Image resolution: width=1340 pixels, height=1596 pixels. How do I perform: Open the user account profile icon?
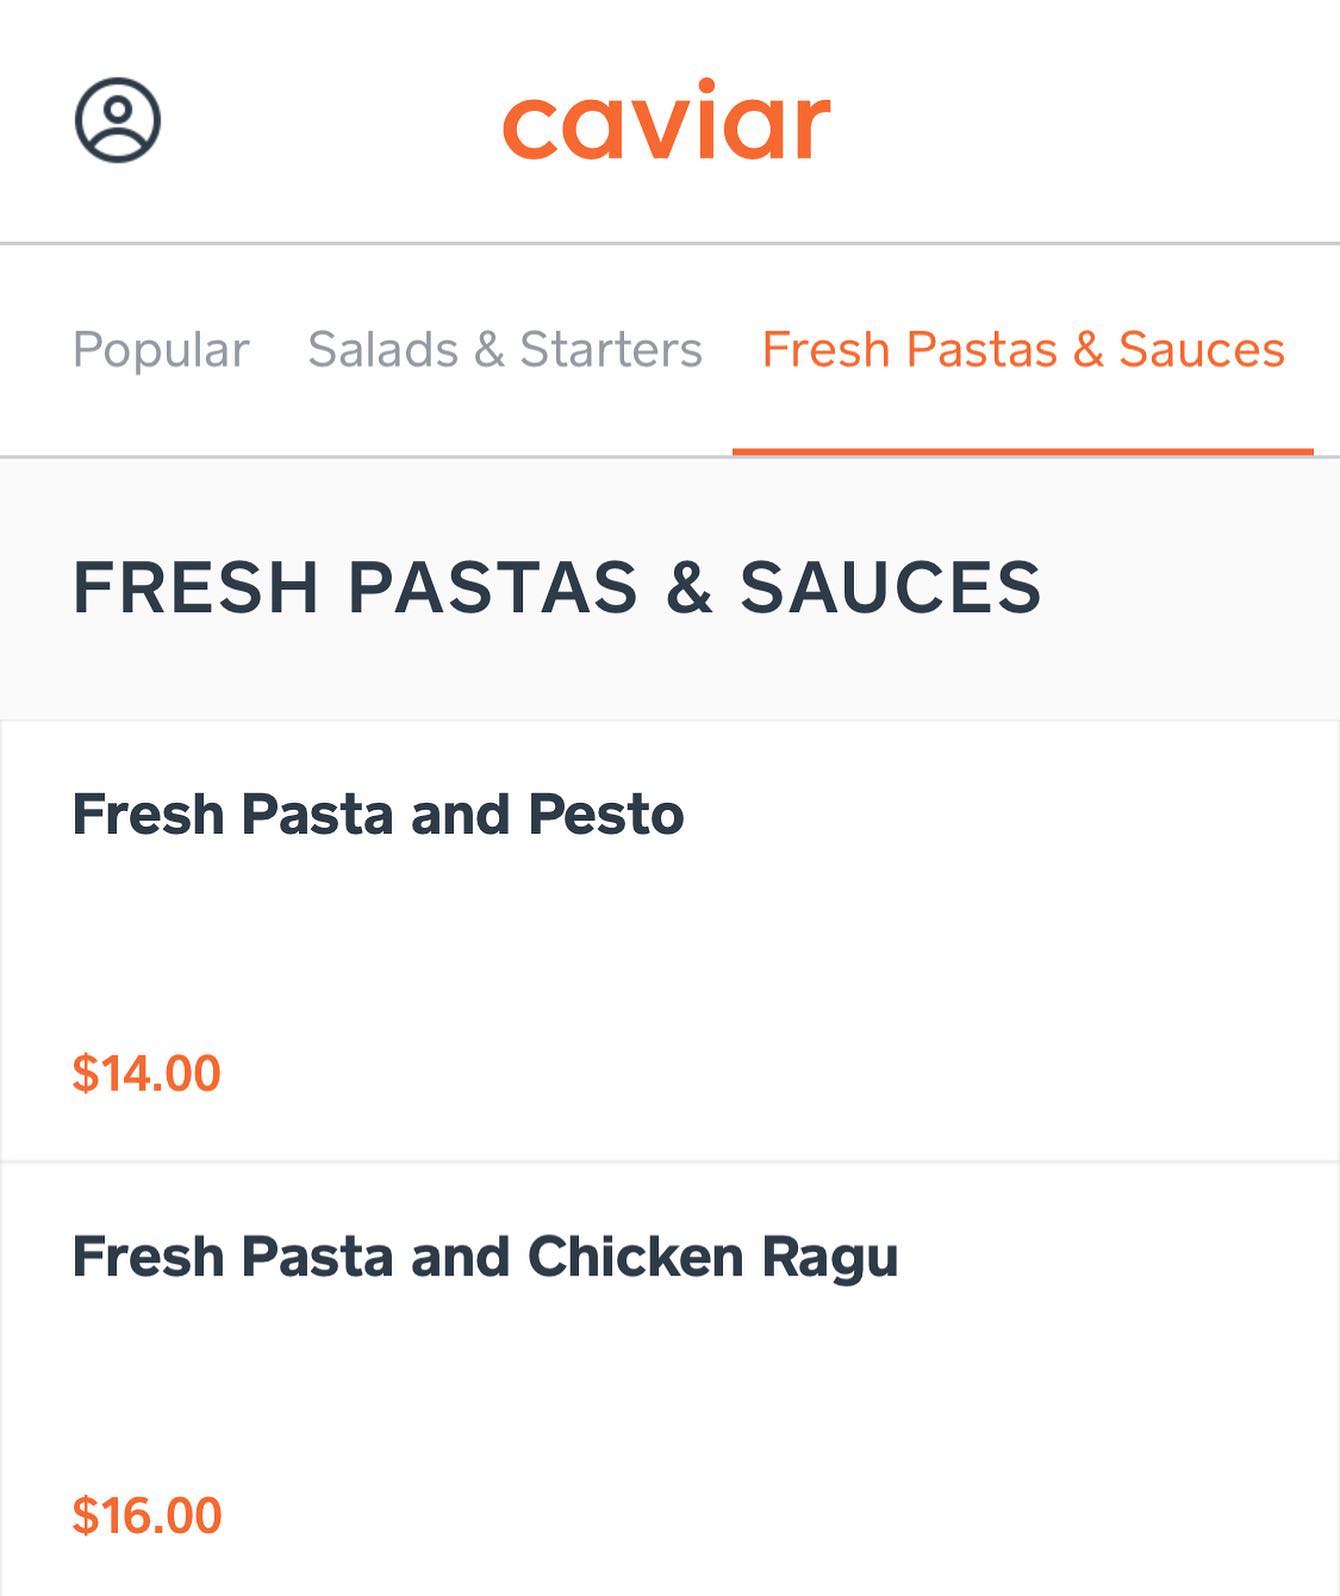117,120
